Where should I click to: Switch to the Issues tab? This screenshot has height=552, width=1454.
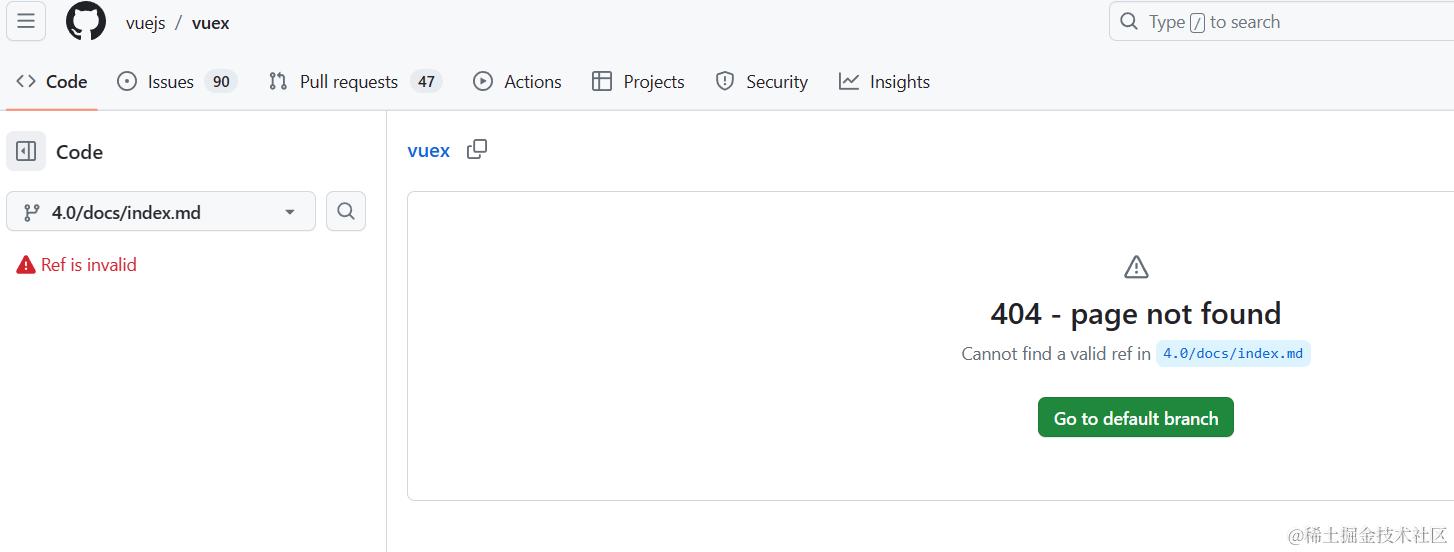[x=176, y=82]
